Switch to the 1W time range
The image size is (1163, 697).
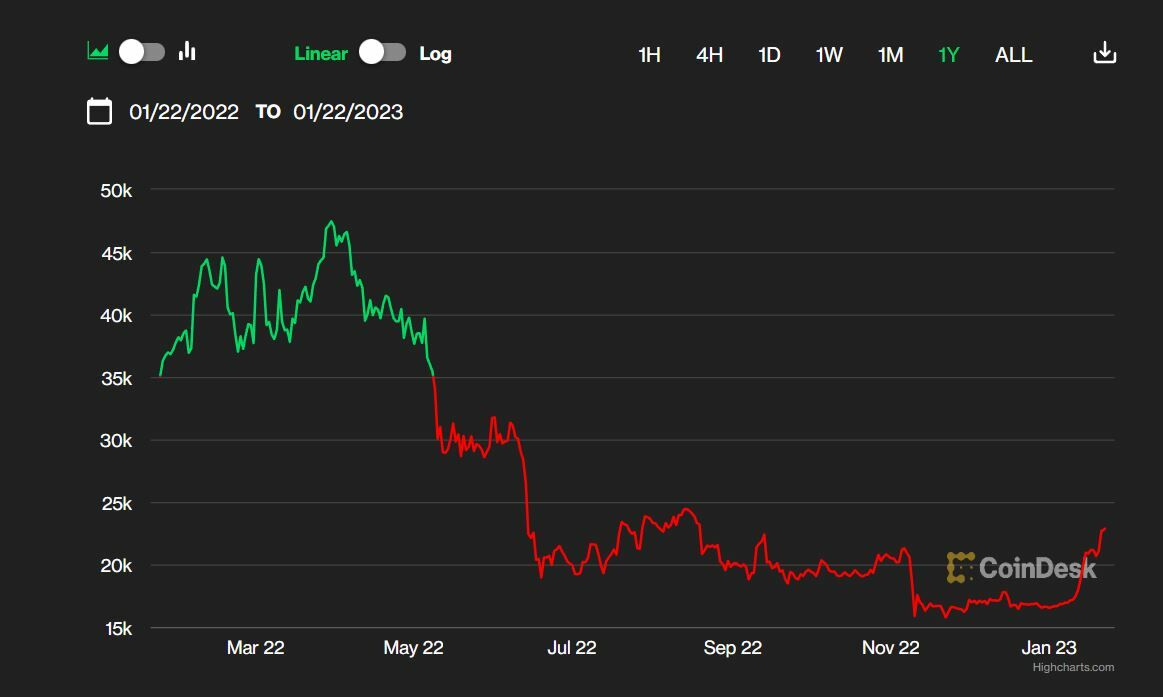click(829, 55)
